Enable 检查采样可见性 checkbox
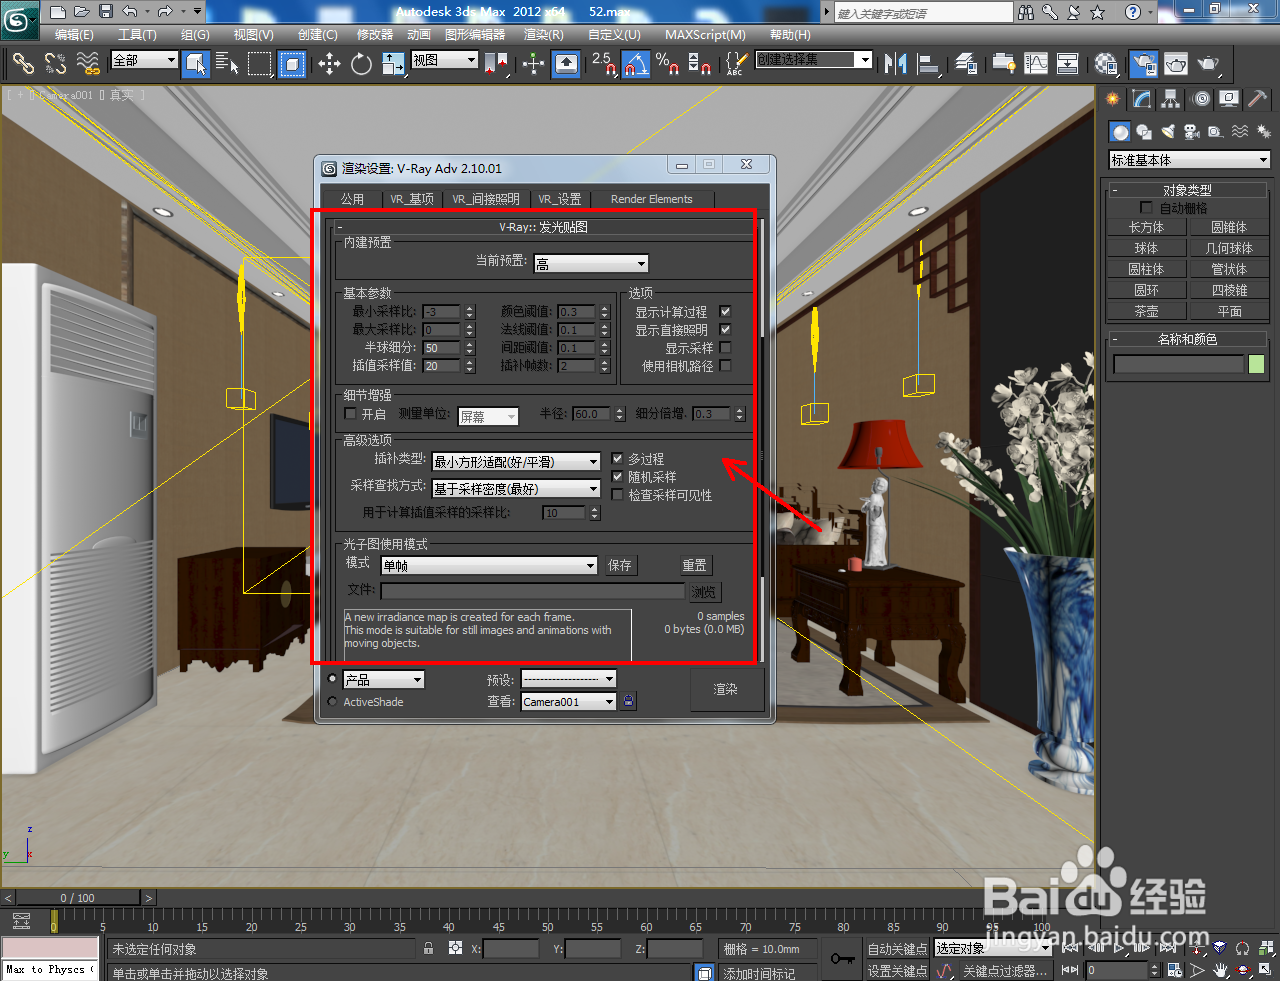This screenshot has height=981, width=1280. (x=617, y=495)
